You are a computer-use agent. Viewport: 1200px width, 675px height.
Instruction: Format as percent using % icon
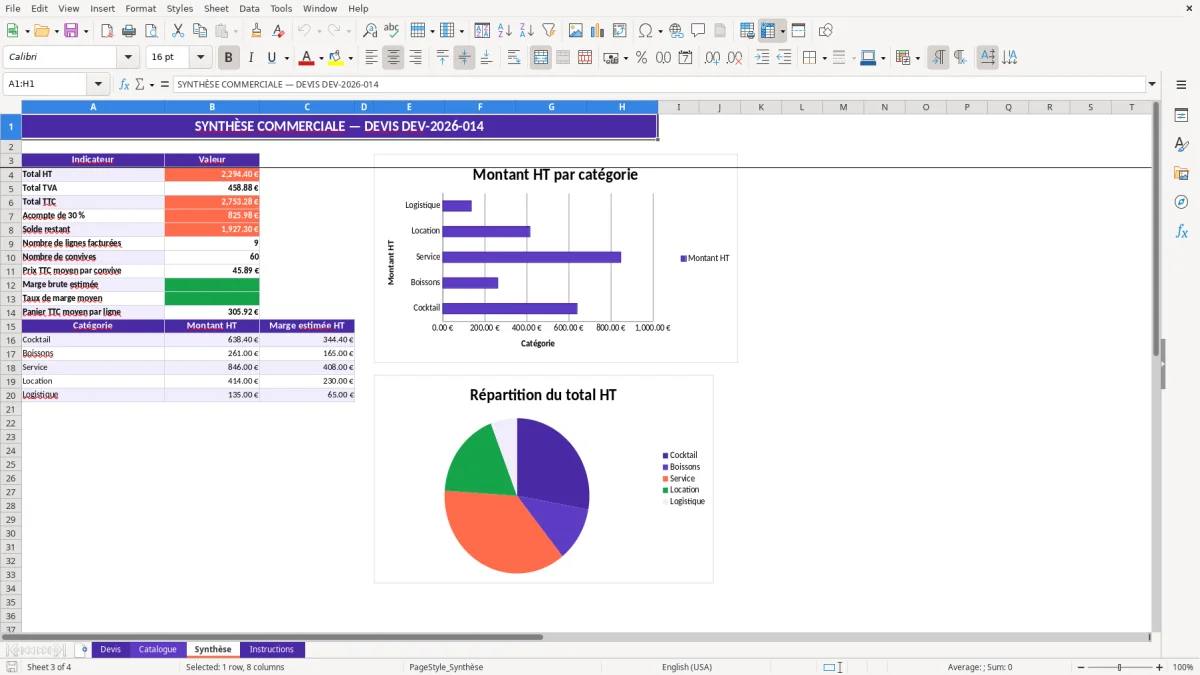[641, 58]
